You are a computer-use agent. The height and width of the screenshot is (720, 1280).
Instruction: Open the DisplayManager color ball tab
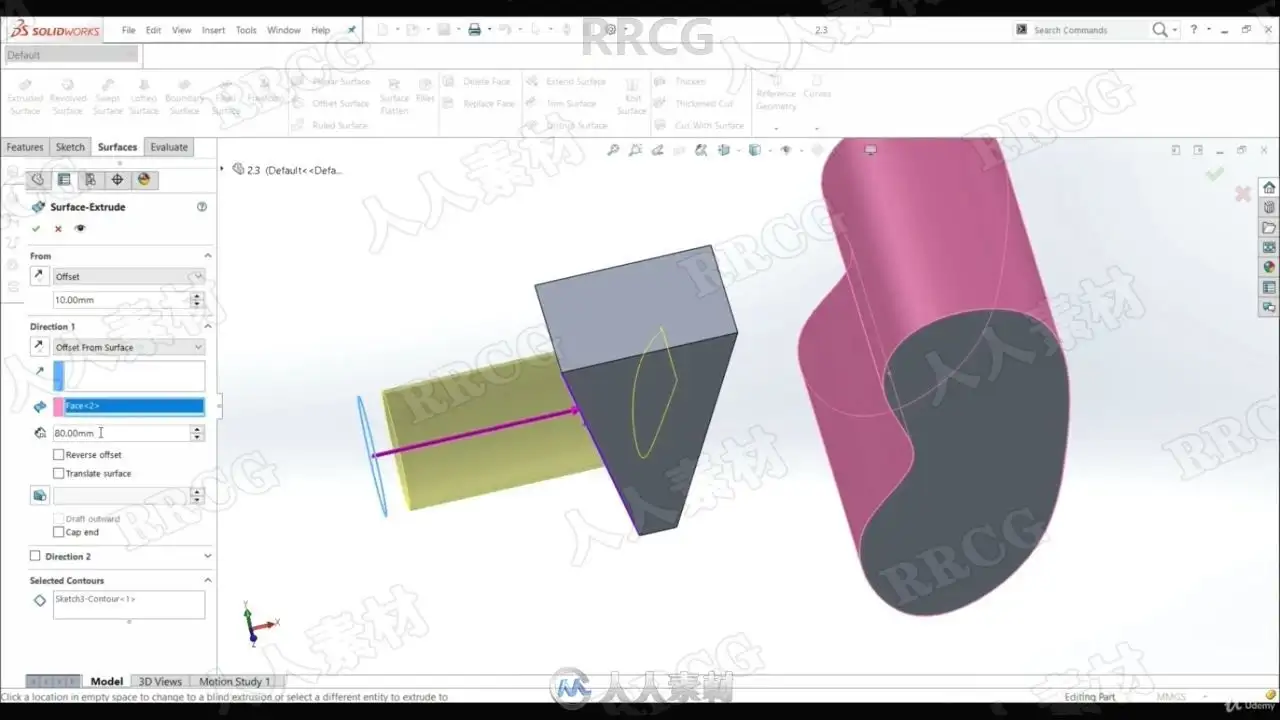(x=144, y=180)
